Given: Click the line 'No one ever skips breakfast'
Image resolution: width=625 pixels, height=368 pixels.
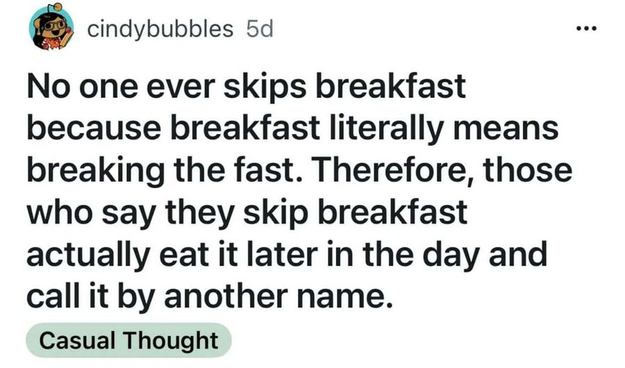Looking at the screenshot, I should coord(246,87).
